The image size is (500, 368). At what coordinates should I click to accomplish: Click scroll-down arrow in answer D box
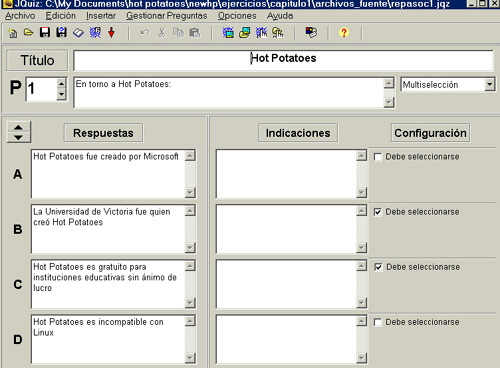tap(190, 358)
